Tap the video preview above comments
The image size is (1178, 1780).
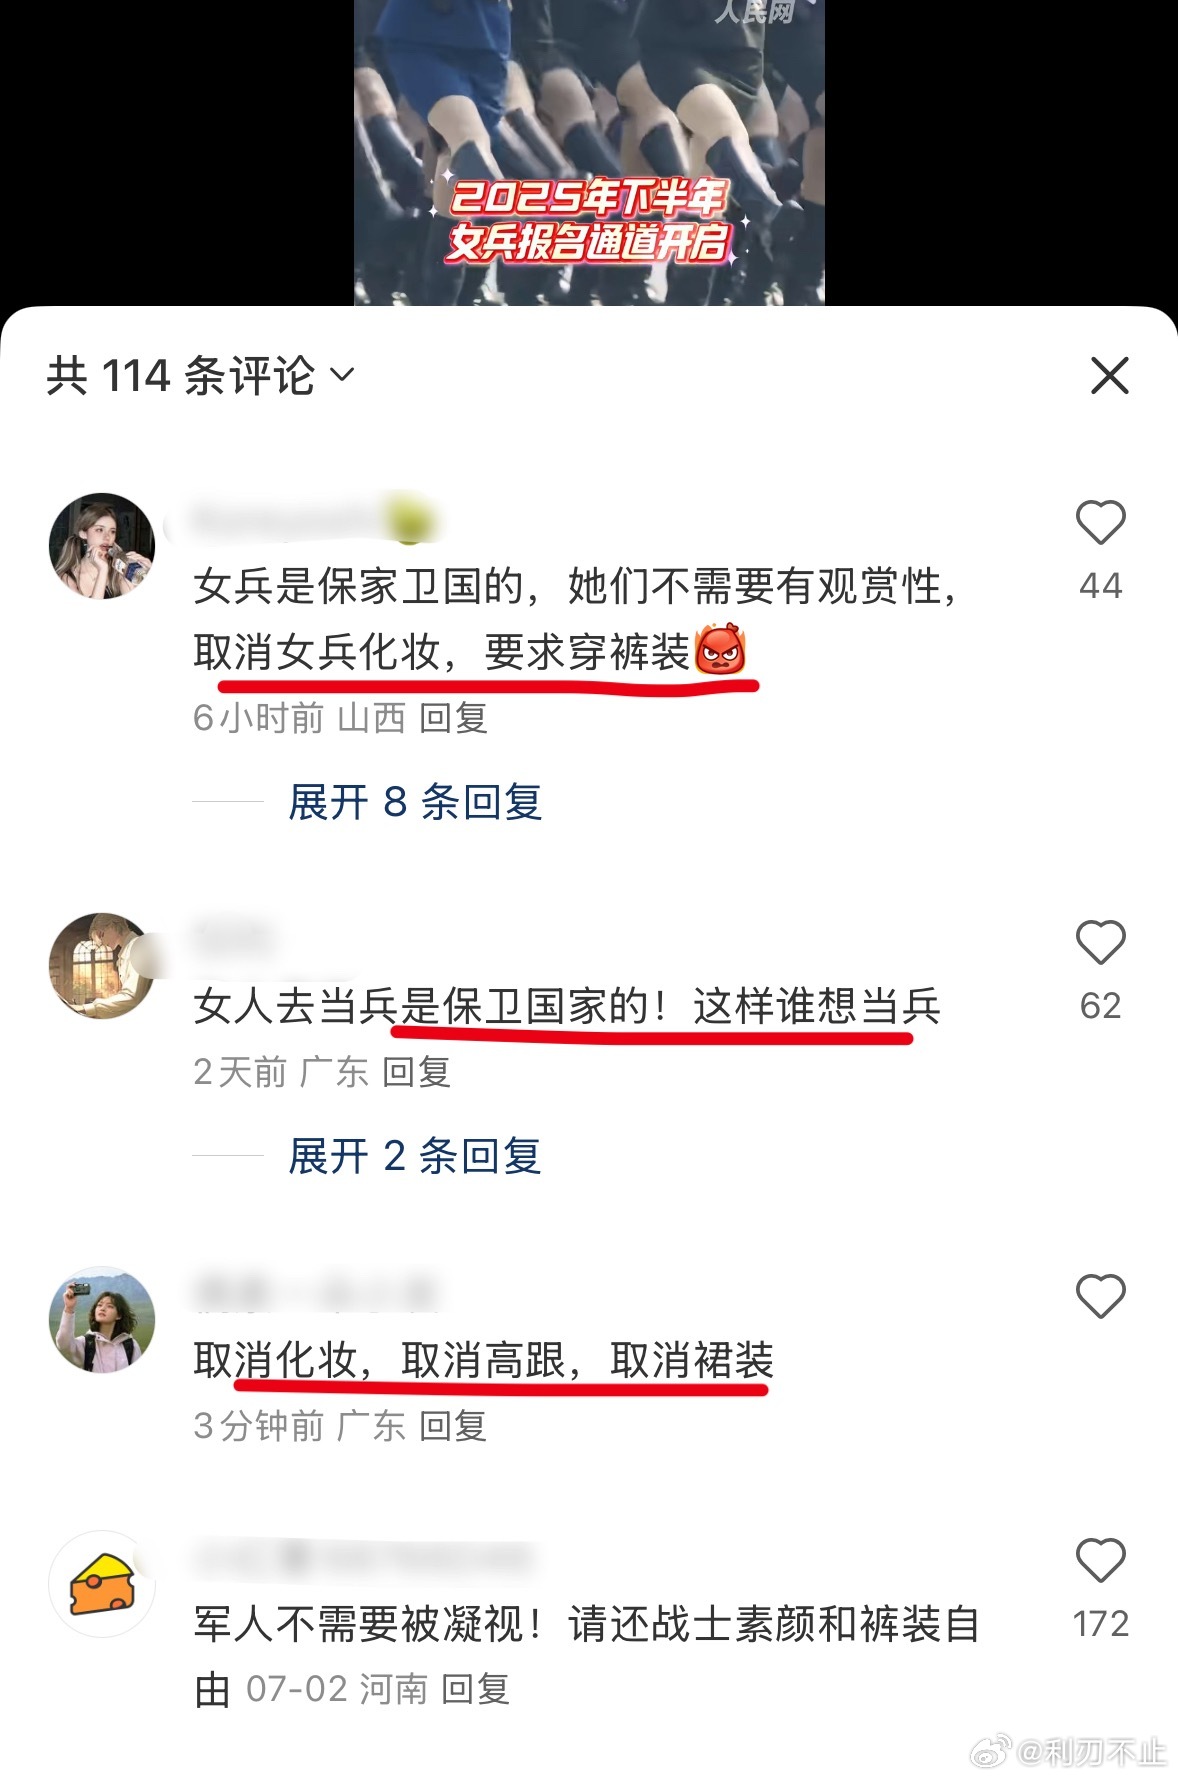pyautogui.click(x=589, y=152)
